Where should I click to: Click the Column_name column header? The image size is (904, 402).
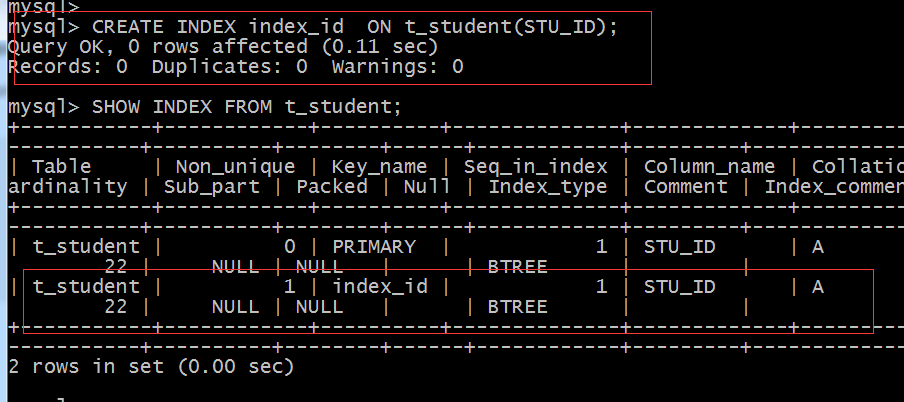tap(709, 167)
